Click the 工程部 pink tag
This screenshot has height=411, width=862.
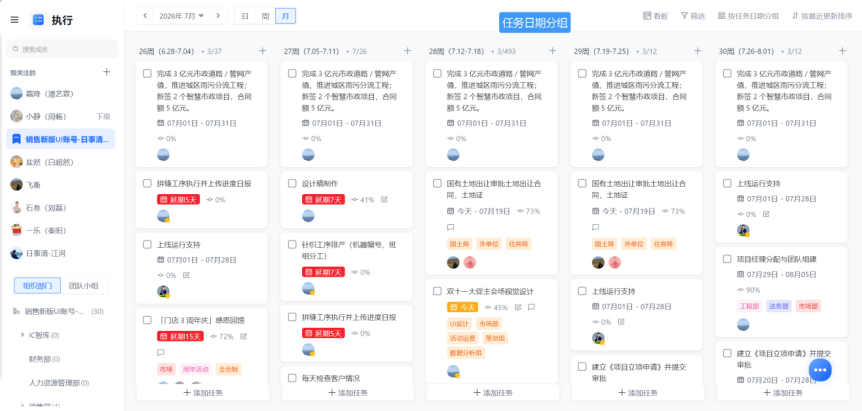pos(749,306)
